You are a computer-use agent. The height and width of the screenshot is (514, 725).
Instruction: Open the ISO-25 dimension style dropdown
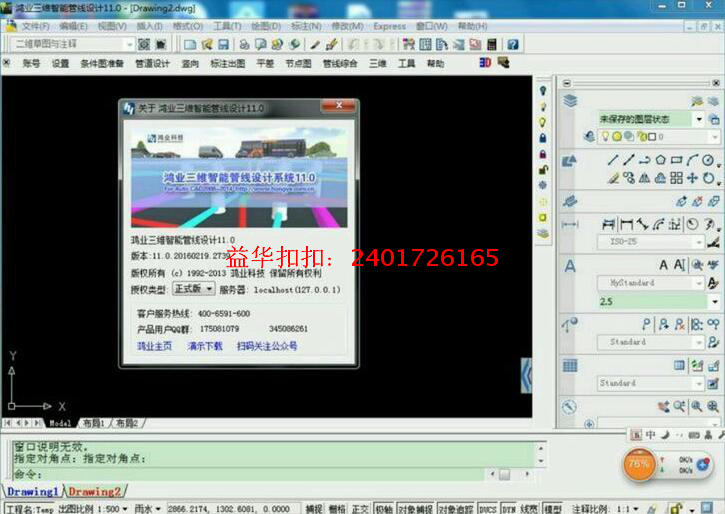coord(651,242)
